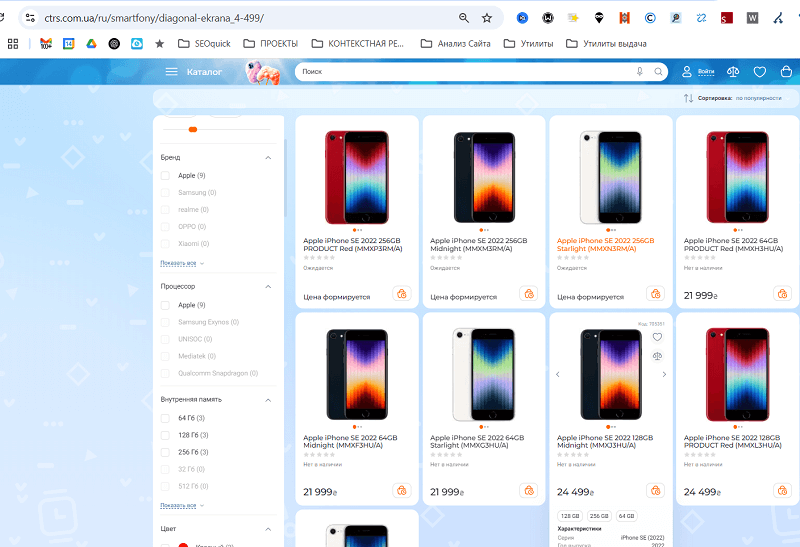Collapse the Бренд filter section
Image resolution: width=800 pixels, height=547 pixels.
268,158
